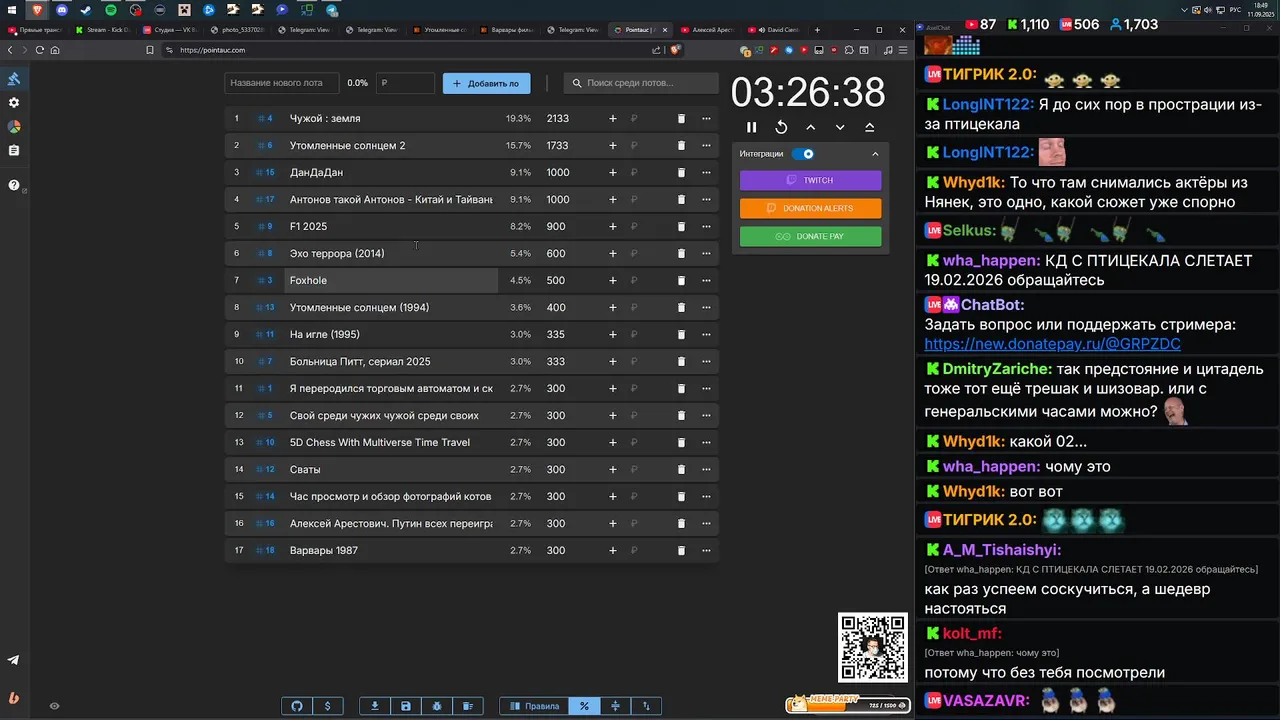Collapse the Интеграции panel
This screenshot has width=1280, height=720.
[875, 154]
